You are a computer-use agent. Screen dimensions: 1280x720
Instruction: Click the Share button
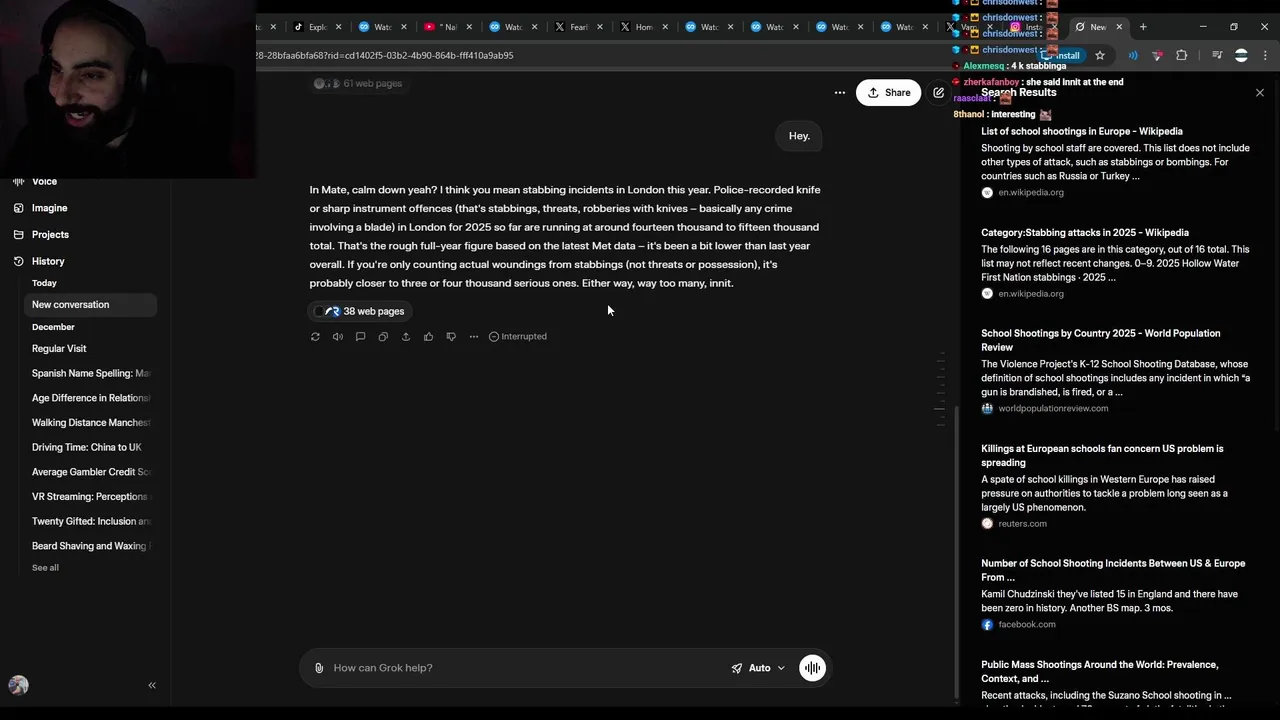tap(888, 92)
